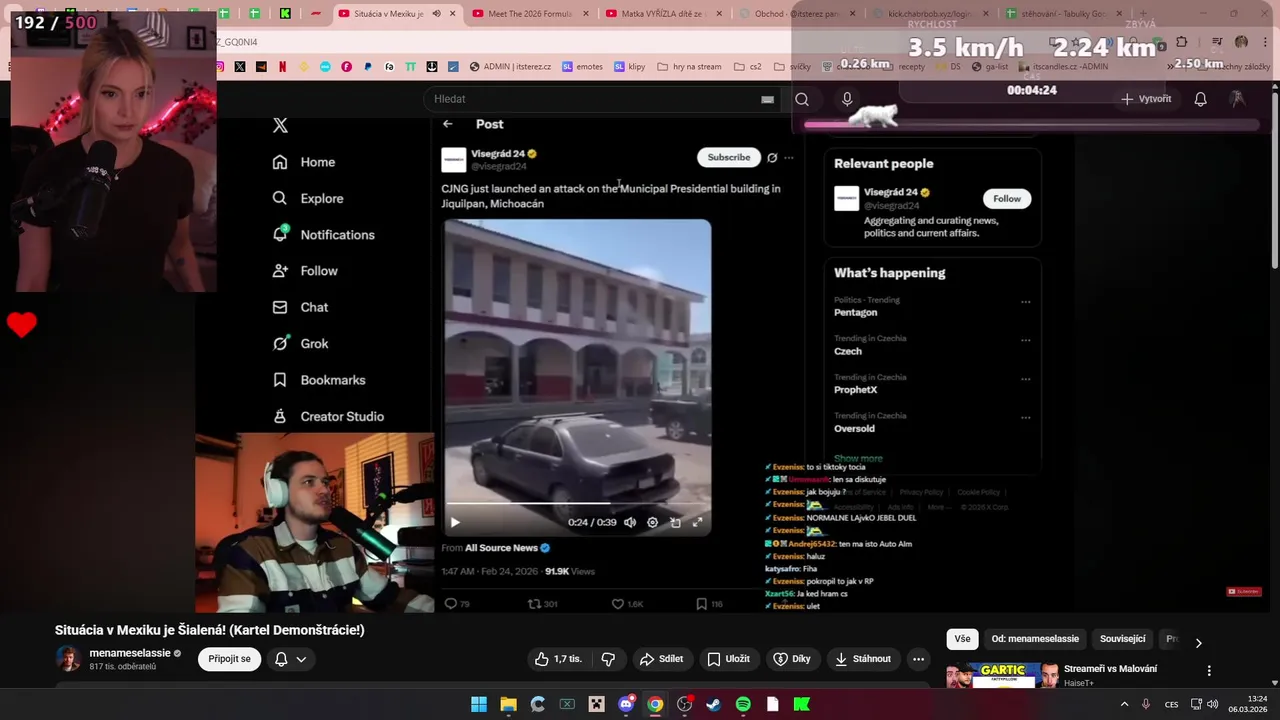Expand the channel notification bell dropdown
The image size is (1280, 720).
click(290, 659)
